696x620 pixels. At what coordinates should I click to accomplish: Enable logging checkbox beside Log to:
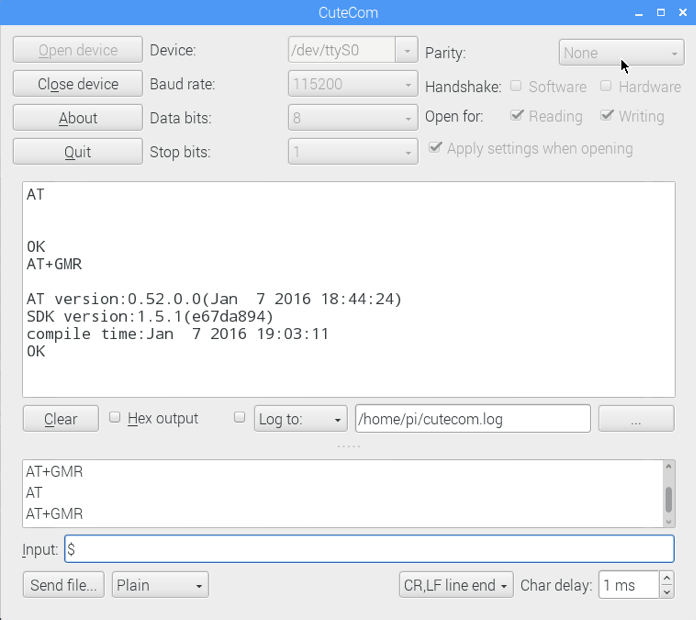pos(239,417)
